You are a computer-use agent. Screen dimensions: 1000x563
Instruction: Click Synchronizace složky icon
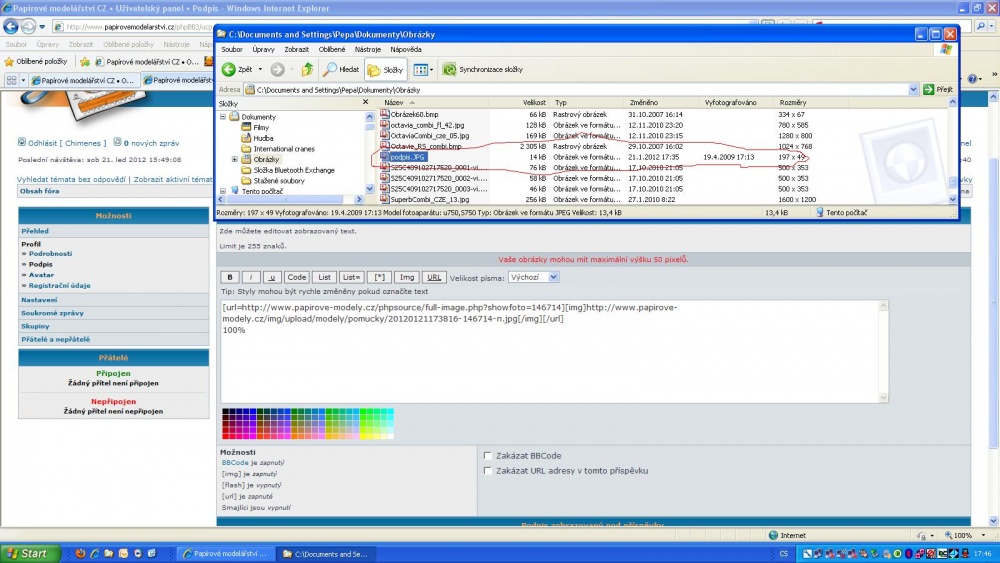450,69
